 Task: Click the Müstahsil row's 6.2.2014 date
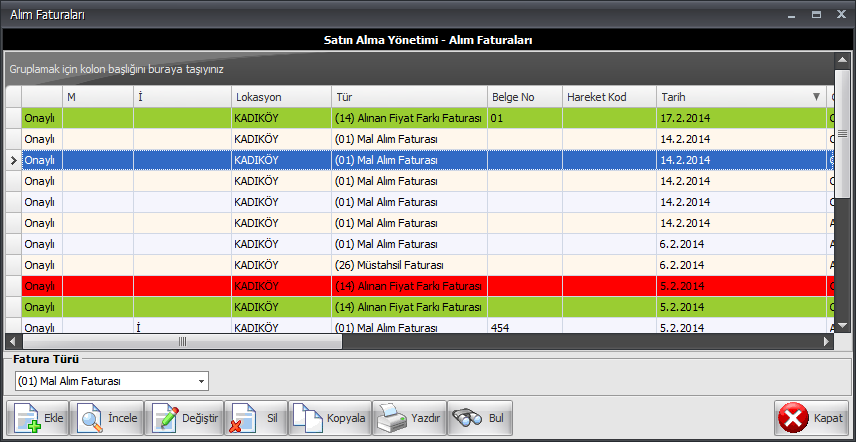pos(741,265)
